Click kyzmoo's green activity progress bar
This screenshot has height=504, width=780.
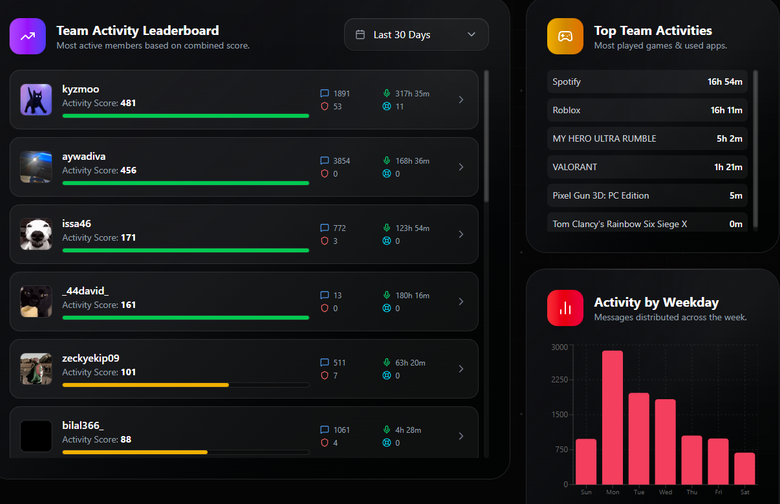(185, 116)
